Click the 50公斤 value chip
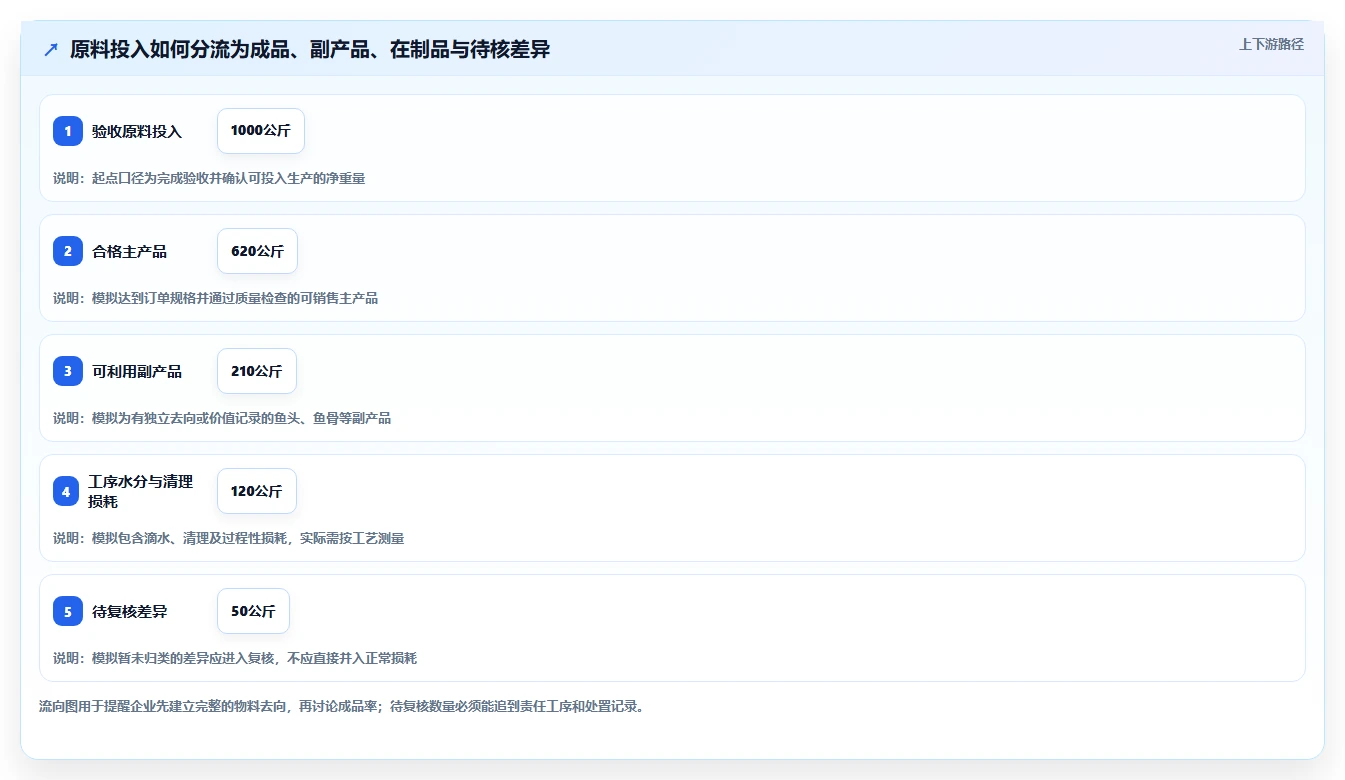 tap(253, 611)
